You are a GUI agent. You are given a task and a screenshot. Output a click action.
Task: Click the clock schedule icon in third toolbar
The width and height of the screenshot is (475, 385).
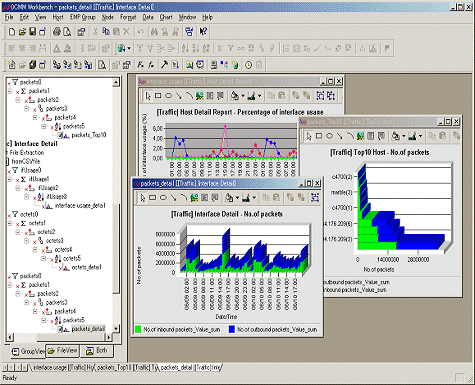click(x=248, y=64)
